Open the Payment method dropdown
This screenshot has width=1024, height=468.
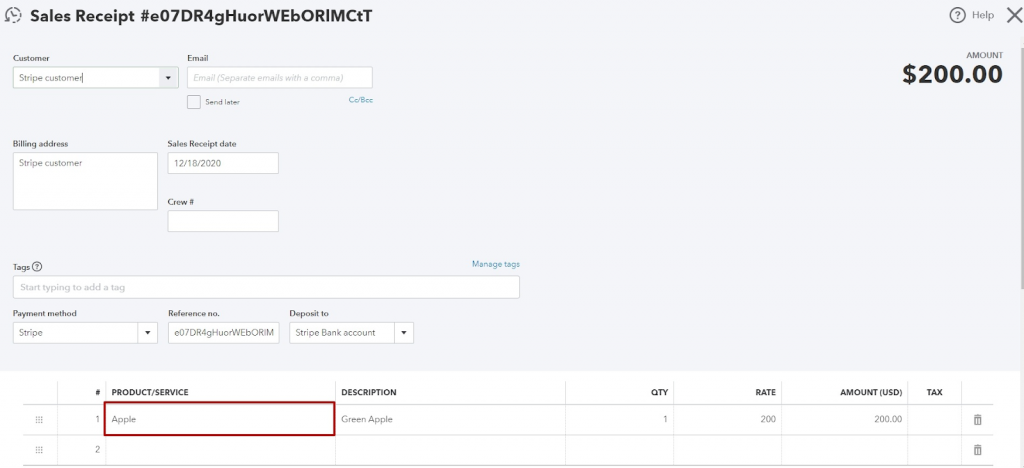point(148,333)
